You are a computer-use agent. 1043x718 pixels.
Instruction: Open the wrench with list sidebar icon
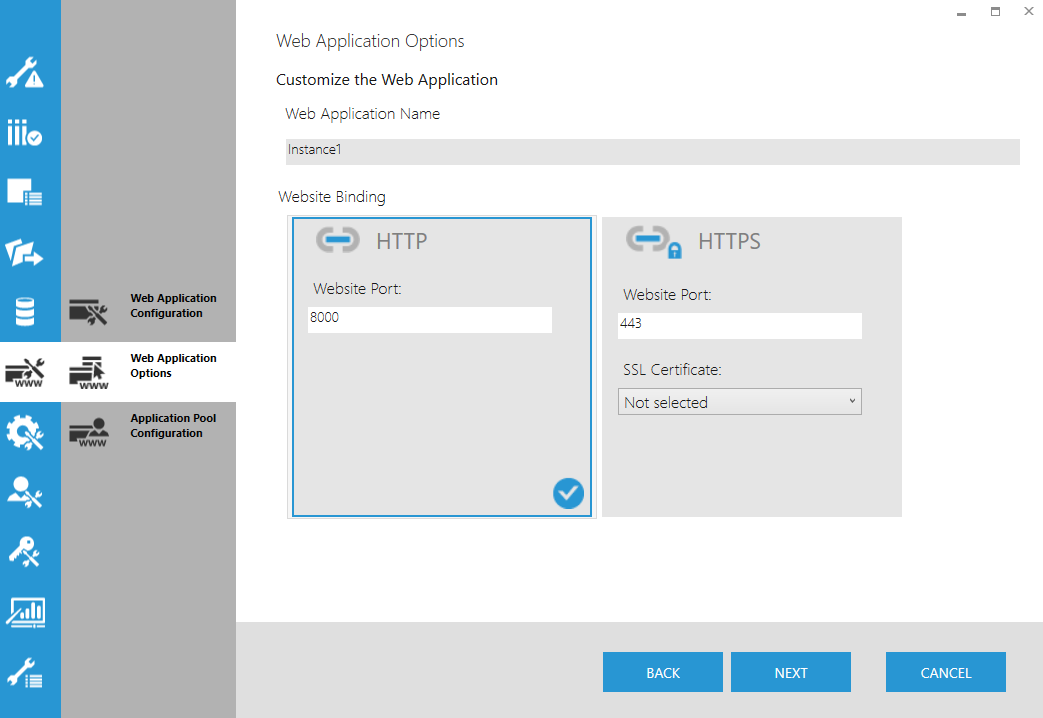pos(25,672)
